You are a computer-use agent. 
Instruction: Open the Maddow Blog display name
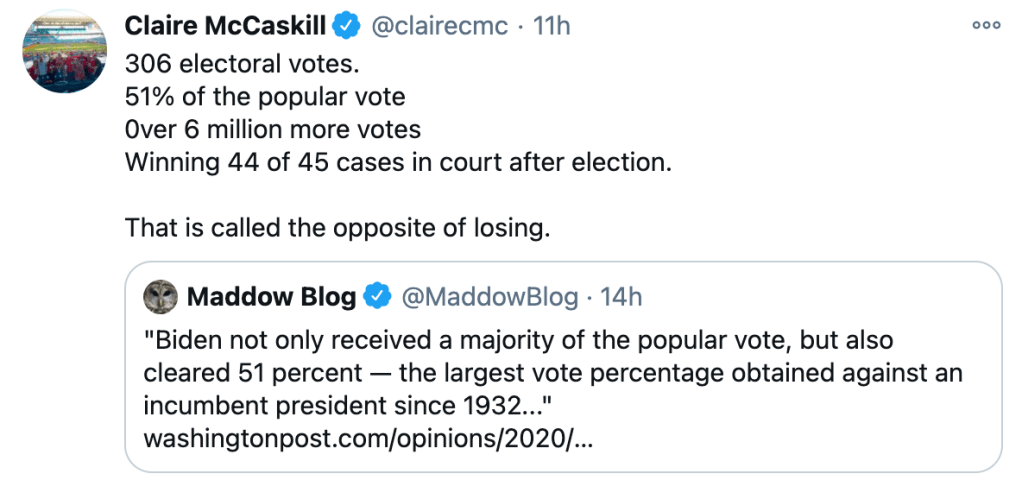(271, 297)
